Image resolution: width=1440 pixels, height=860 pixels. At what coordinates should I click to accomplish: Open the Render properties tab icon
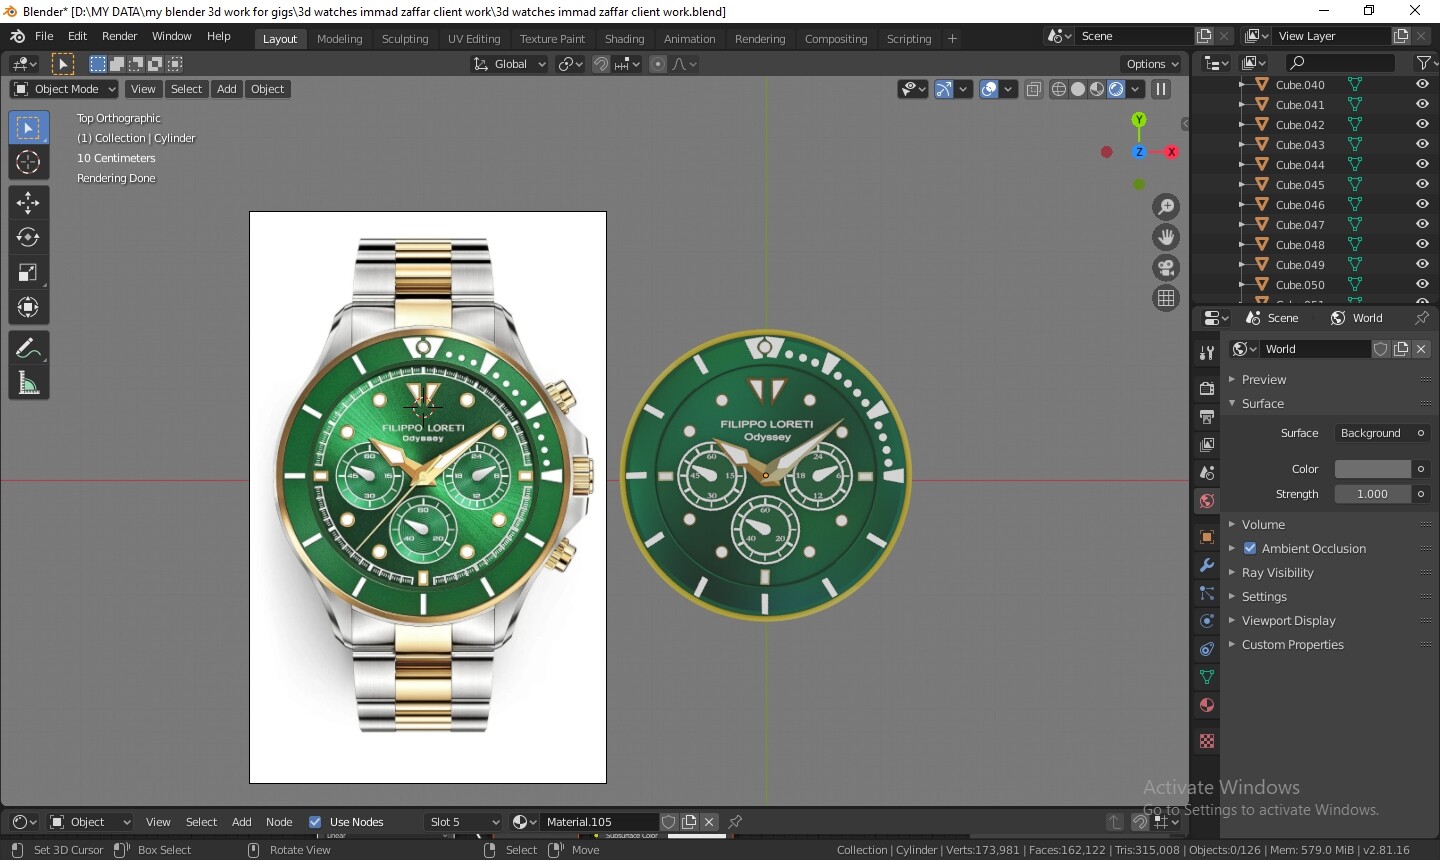click(1207, 388)
